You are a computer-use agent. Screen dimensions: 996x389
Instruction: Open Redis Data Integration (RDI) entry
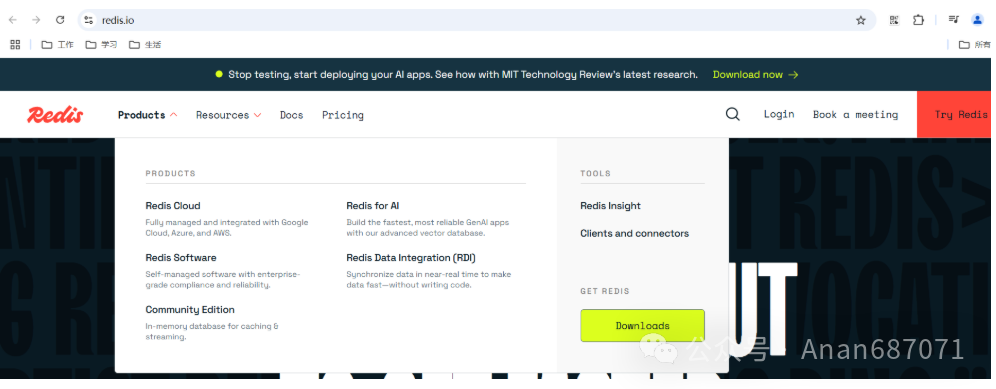(x=411, y=258)
